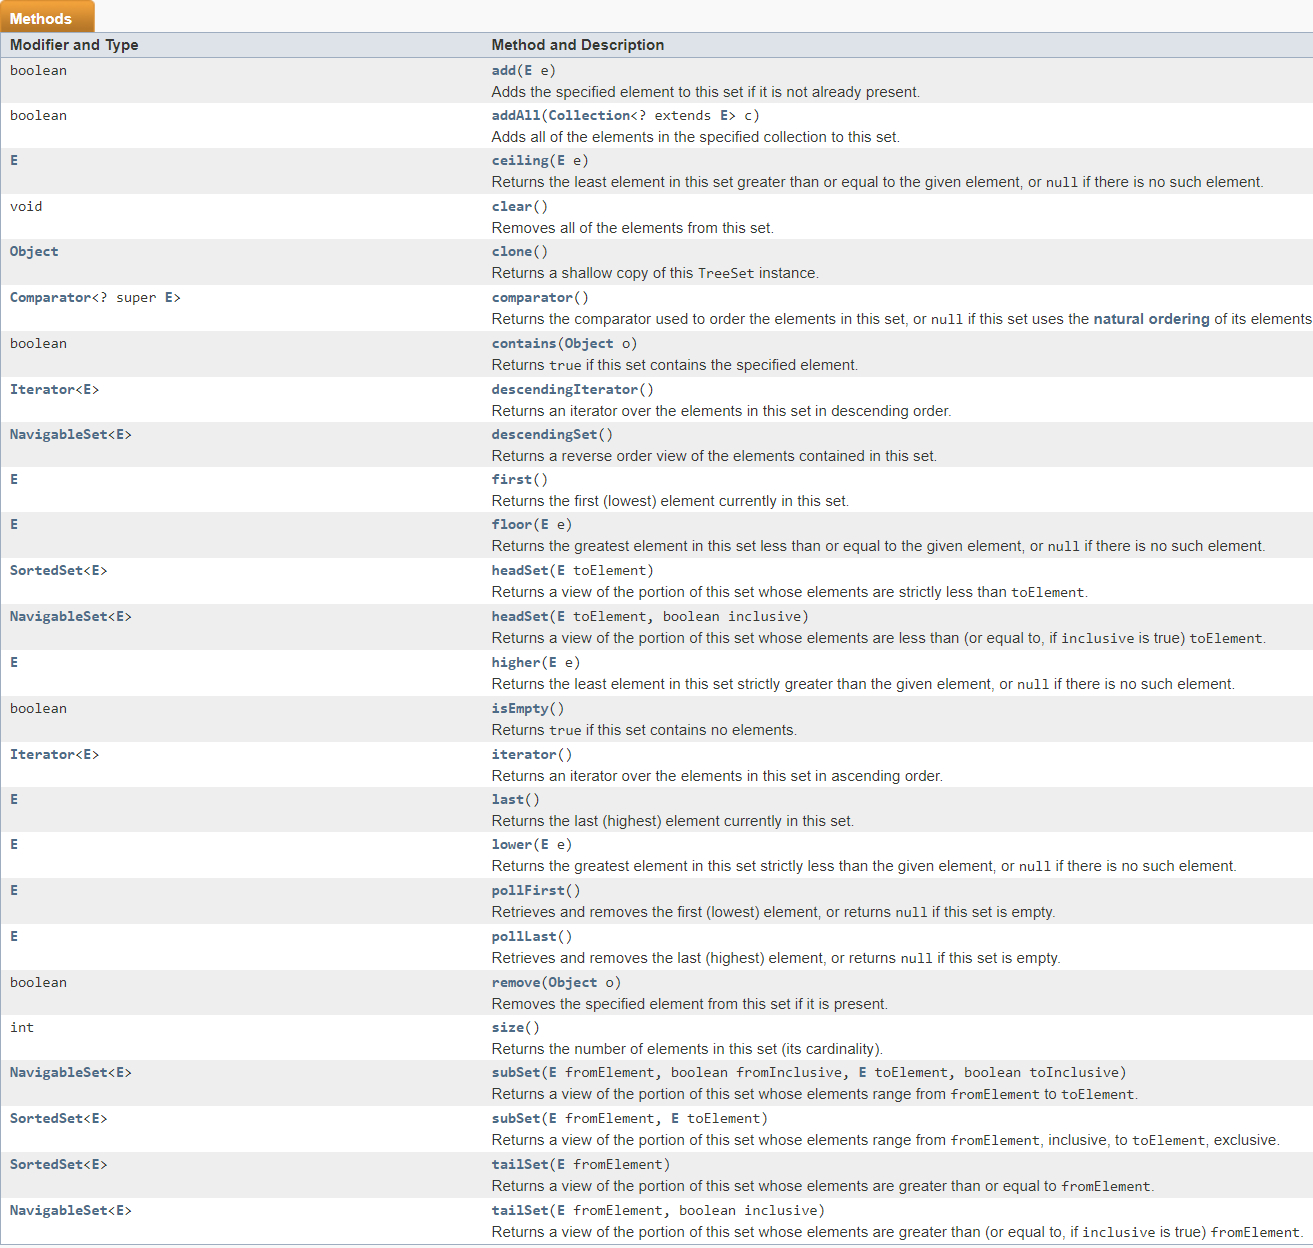Open the lower method link
The image size is (1313, 1248).
pos(511,844)
